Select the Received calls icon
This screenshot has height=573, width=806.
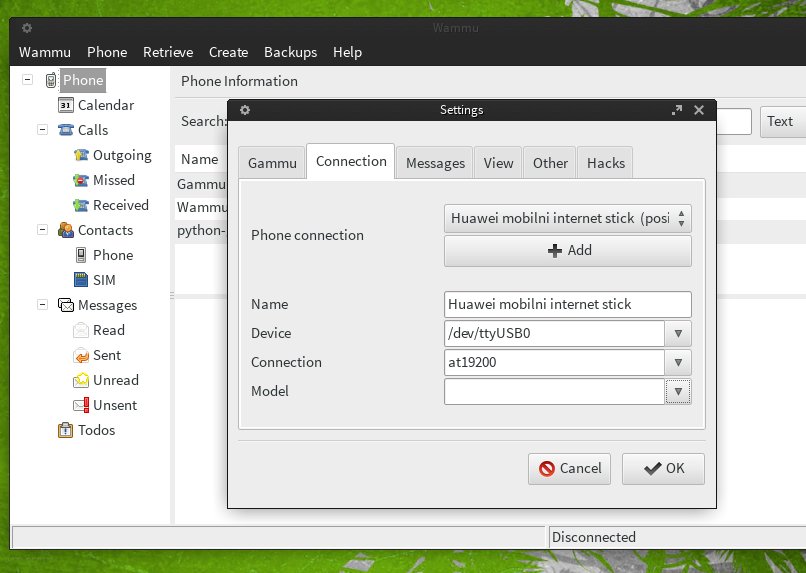[x=81, y=205]
